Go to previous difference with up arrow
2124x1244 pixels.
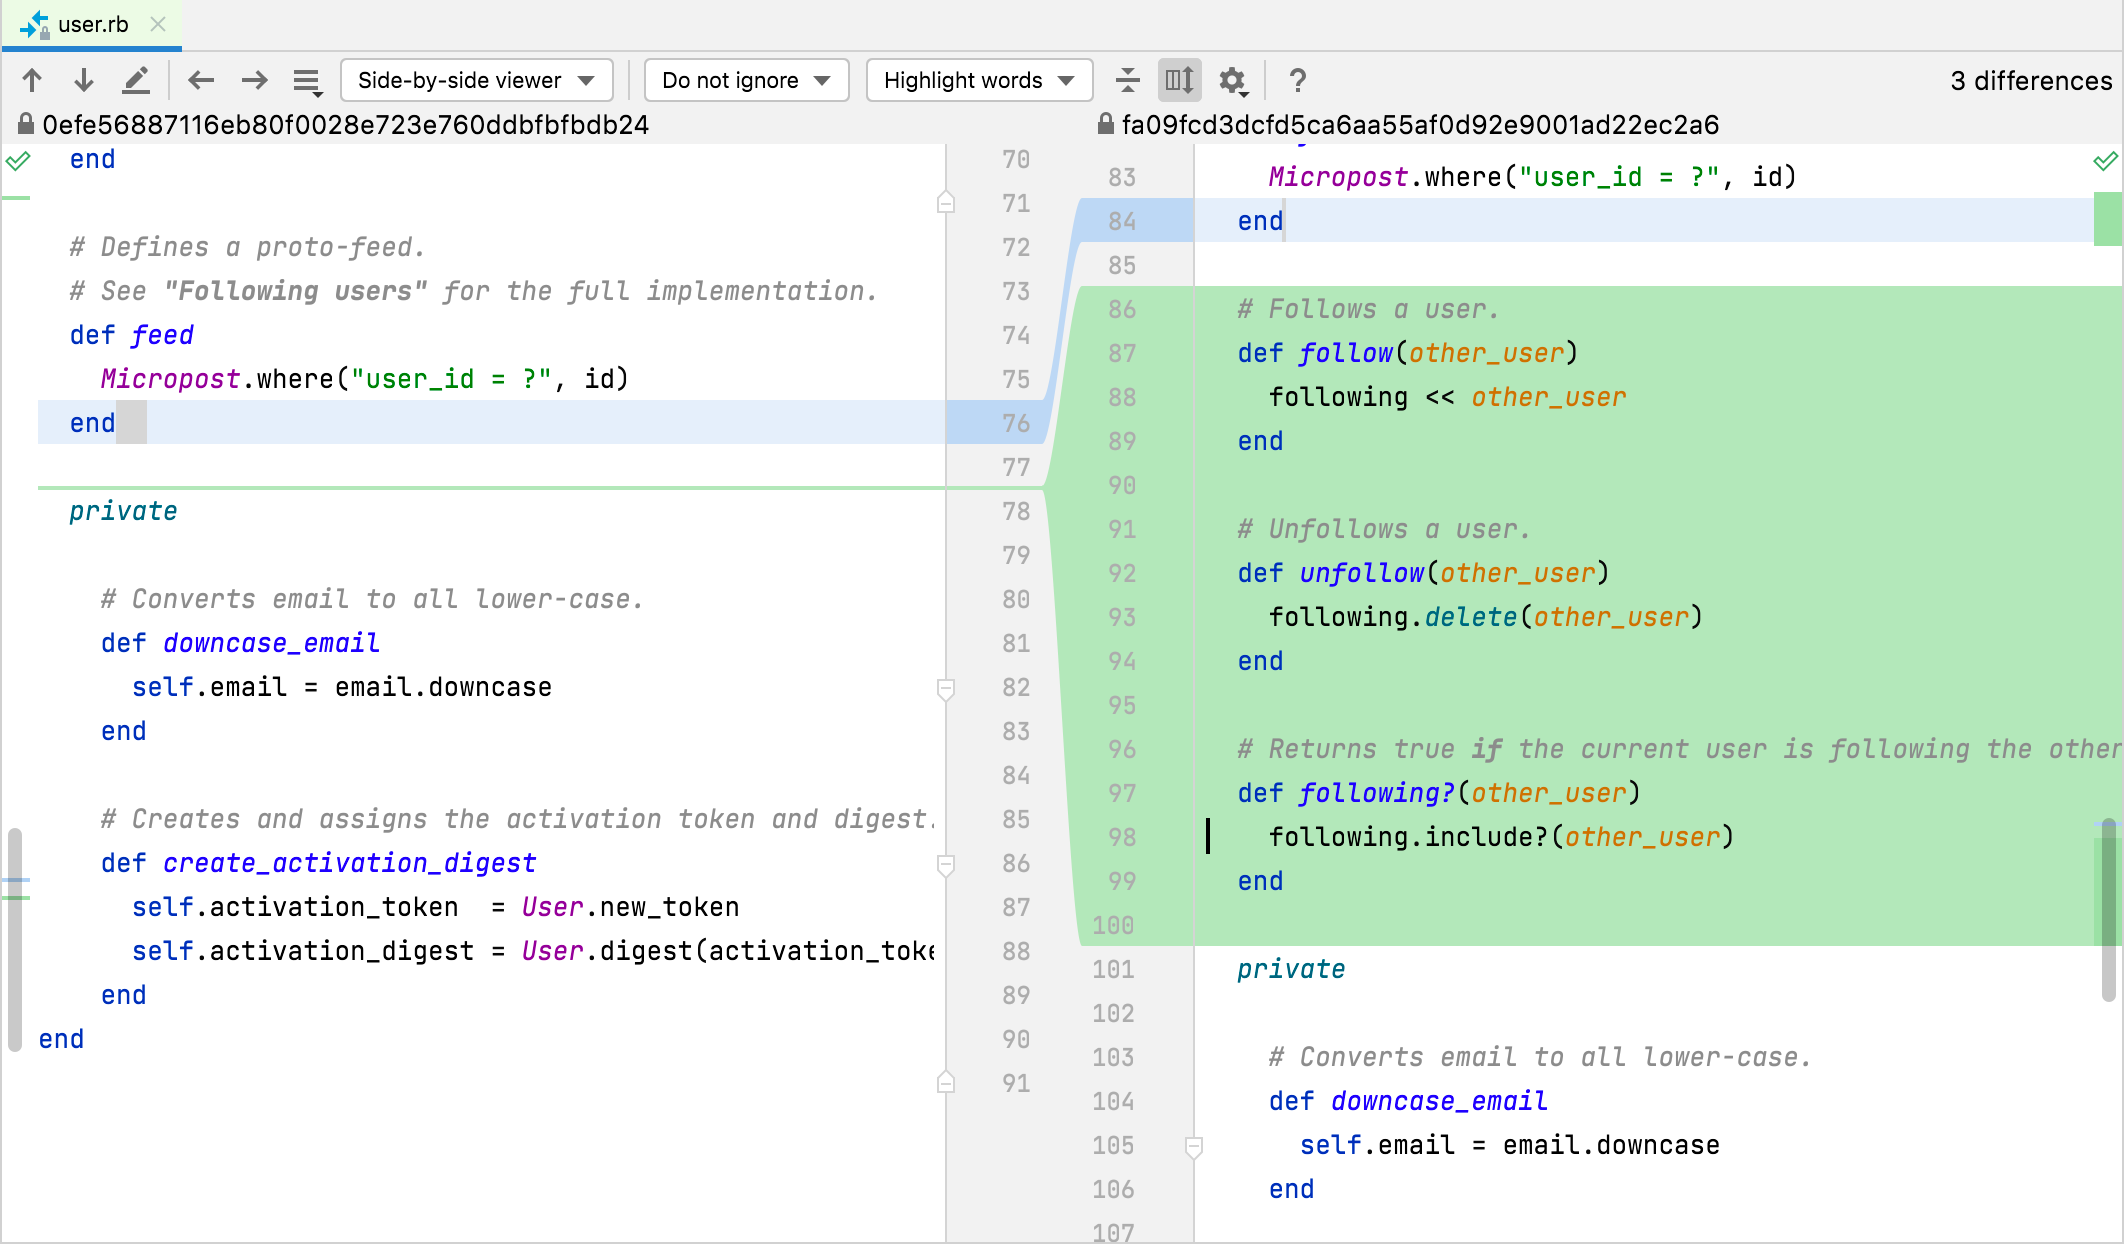click(33, 80)
